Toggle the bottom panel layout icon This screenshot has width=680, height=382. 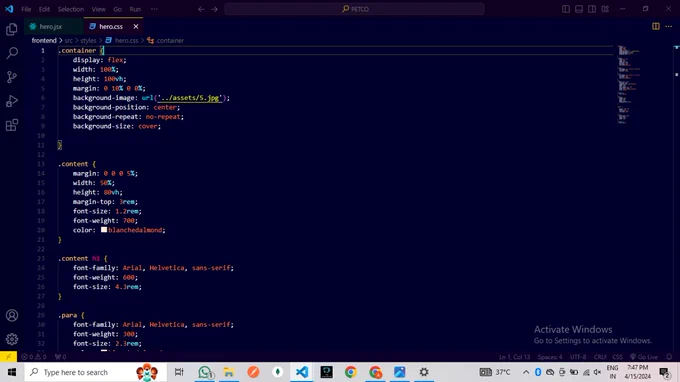[x=579, y=9]
